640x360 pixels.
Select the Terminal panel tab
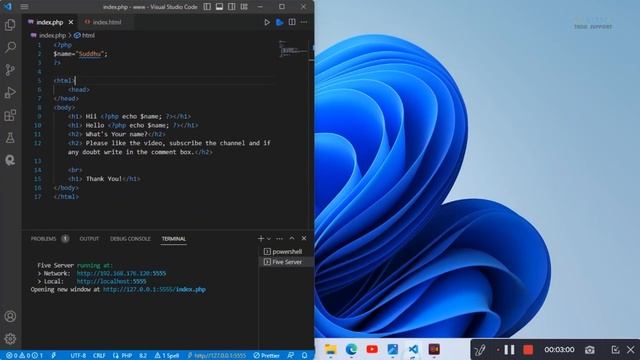173,239
